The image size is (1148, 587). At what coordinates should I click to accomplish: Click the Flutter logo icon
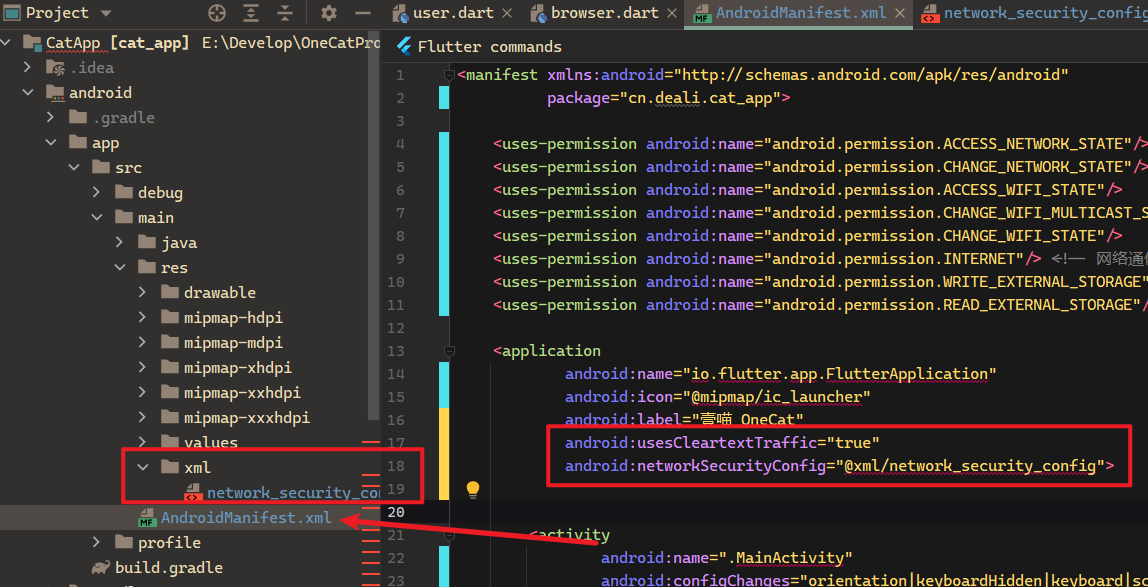(x=403, y=47)
